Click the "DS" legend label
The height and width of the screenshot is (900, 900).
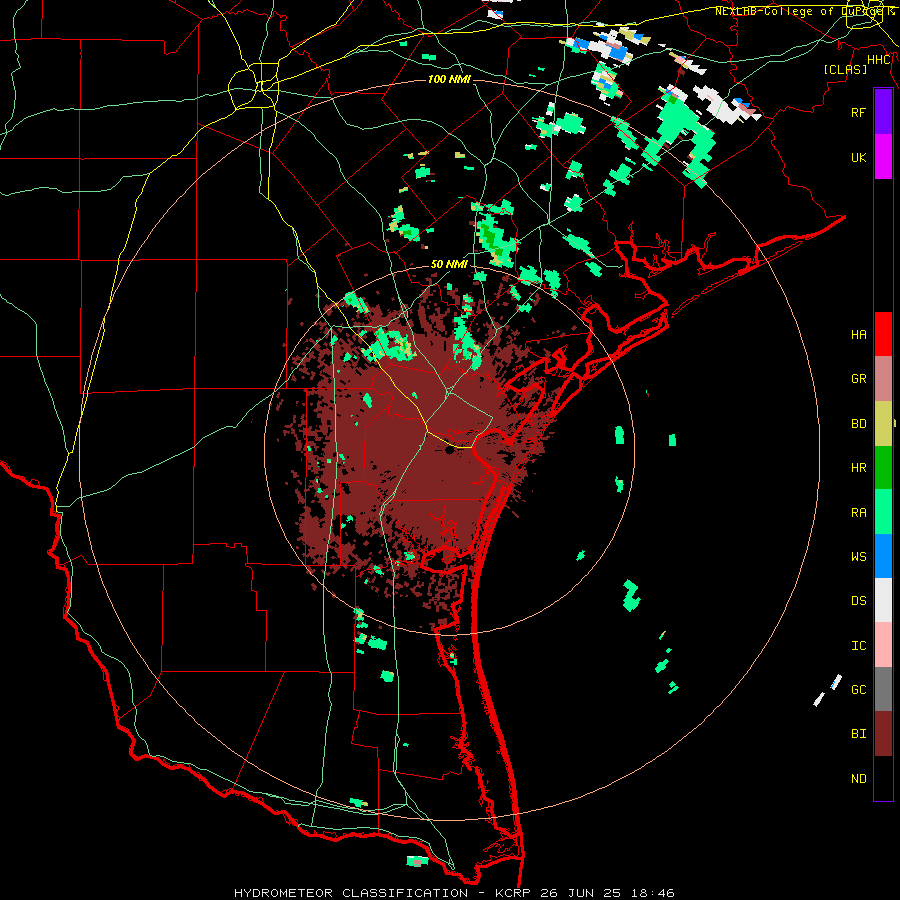pyautogui.click(x=858, y=601)
